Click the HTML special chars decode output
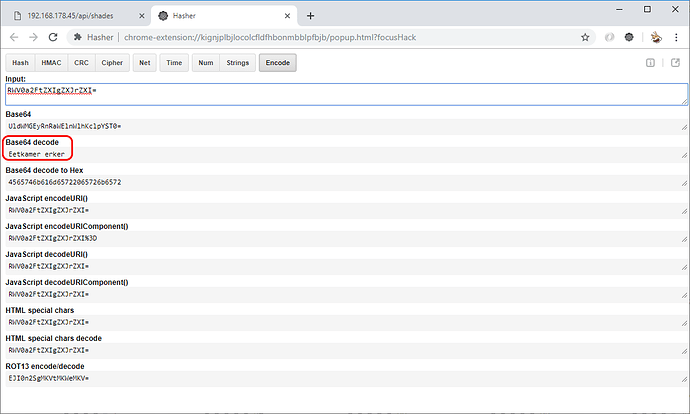Screen dimensions: 690x414 (348, 351)
